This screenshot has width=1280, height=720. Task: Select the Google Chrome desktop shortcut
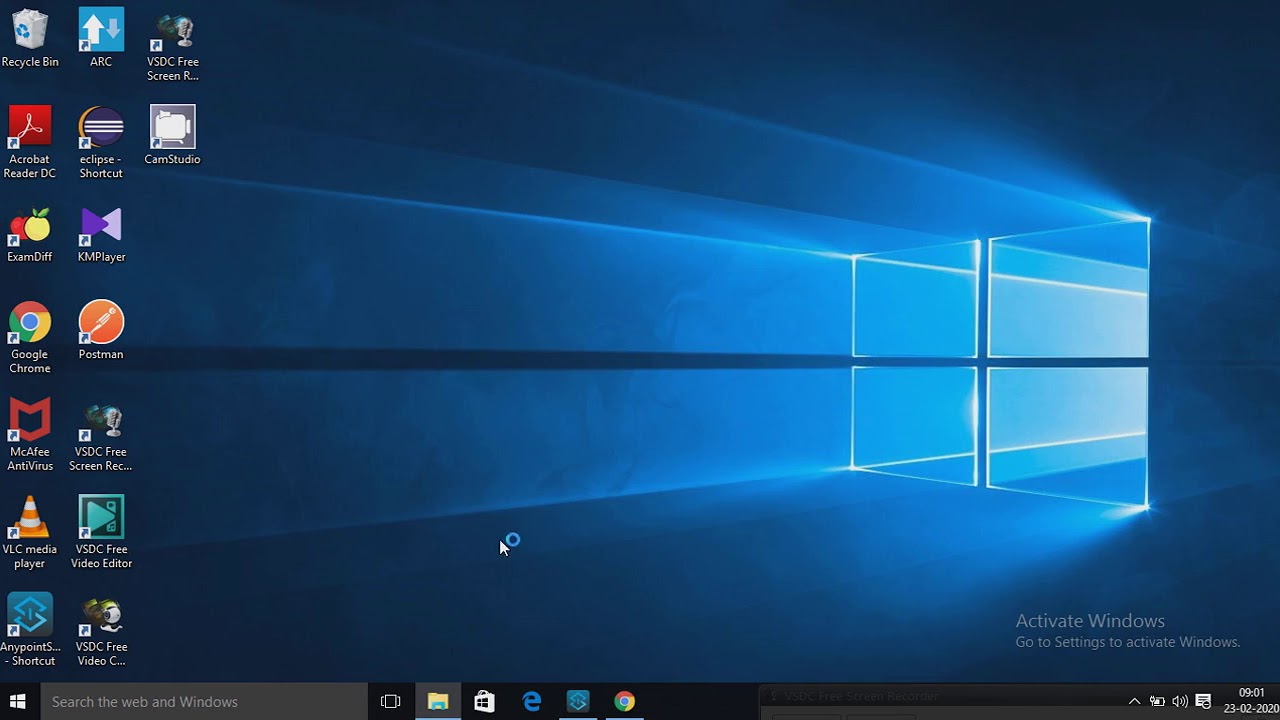(x=30, y=338)
